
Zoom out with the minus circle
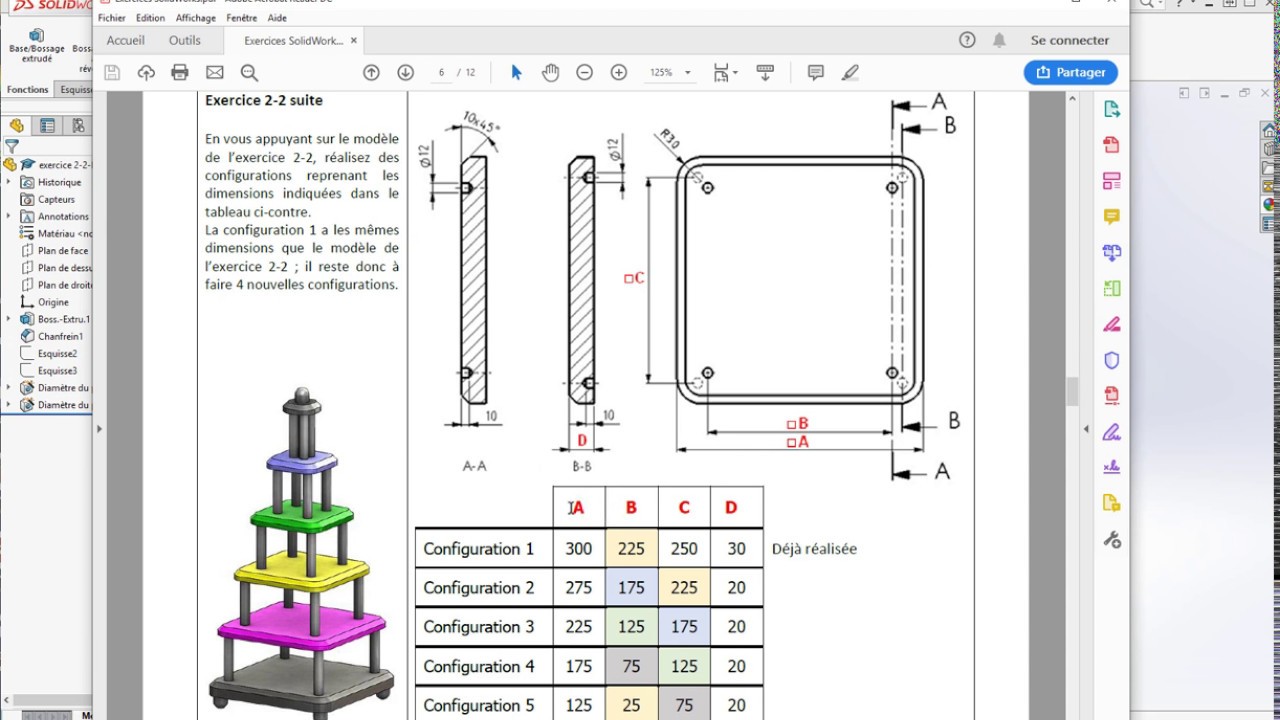click(x=584, y=72)
